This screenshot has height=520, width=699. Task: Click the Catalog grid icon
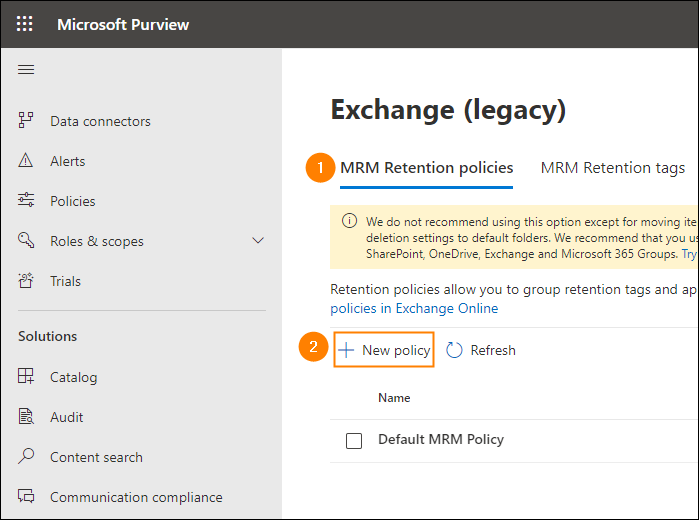point(26,376)
